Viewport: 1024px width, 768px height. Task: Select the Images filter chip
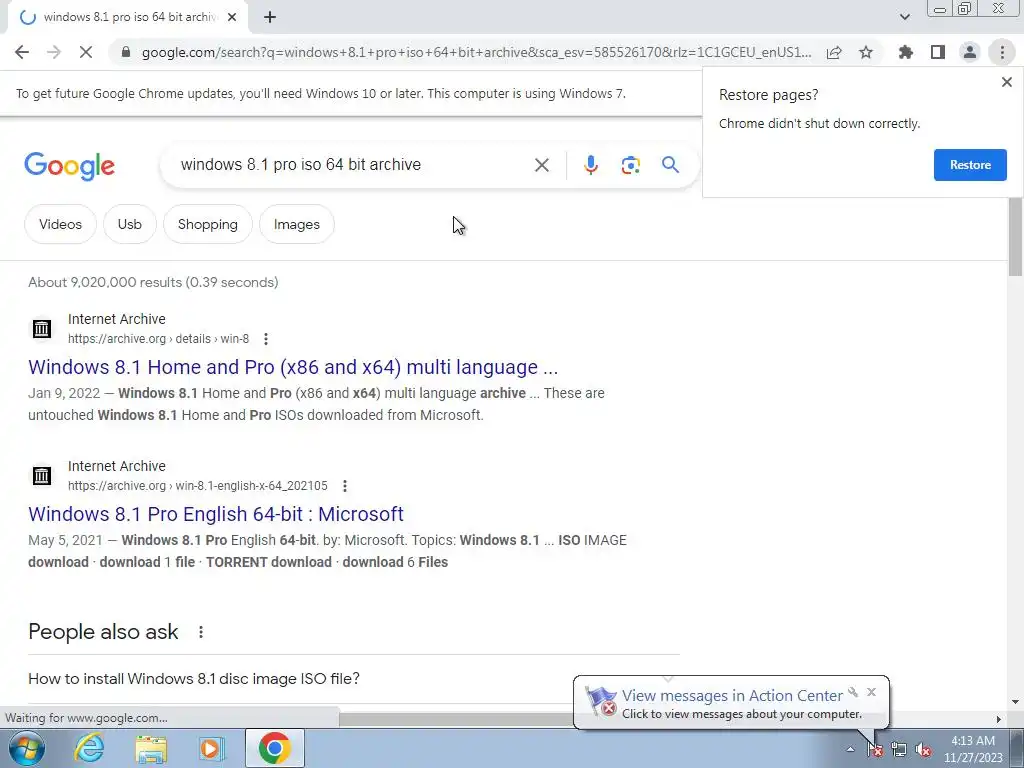(296, 224)
